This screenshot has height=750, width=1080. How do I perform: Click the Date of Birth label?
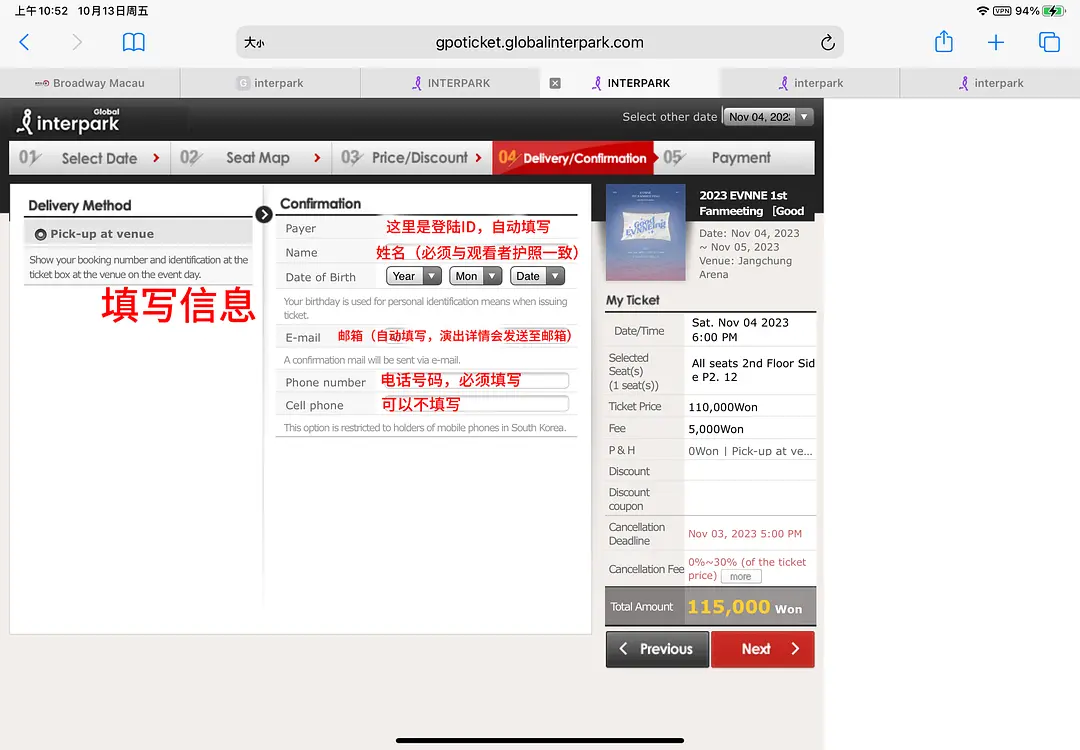pyautogui.click(x=320, y=277)
